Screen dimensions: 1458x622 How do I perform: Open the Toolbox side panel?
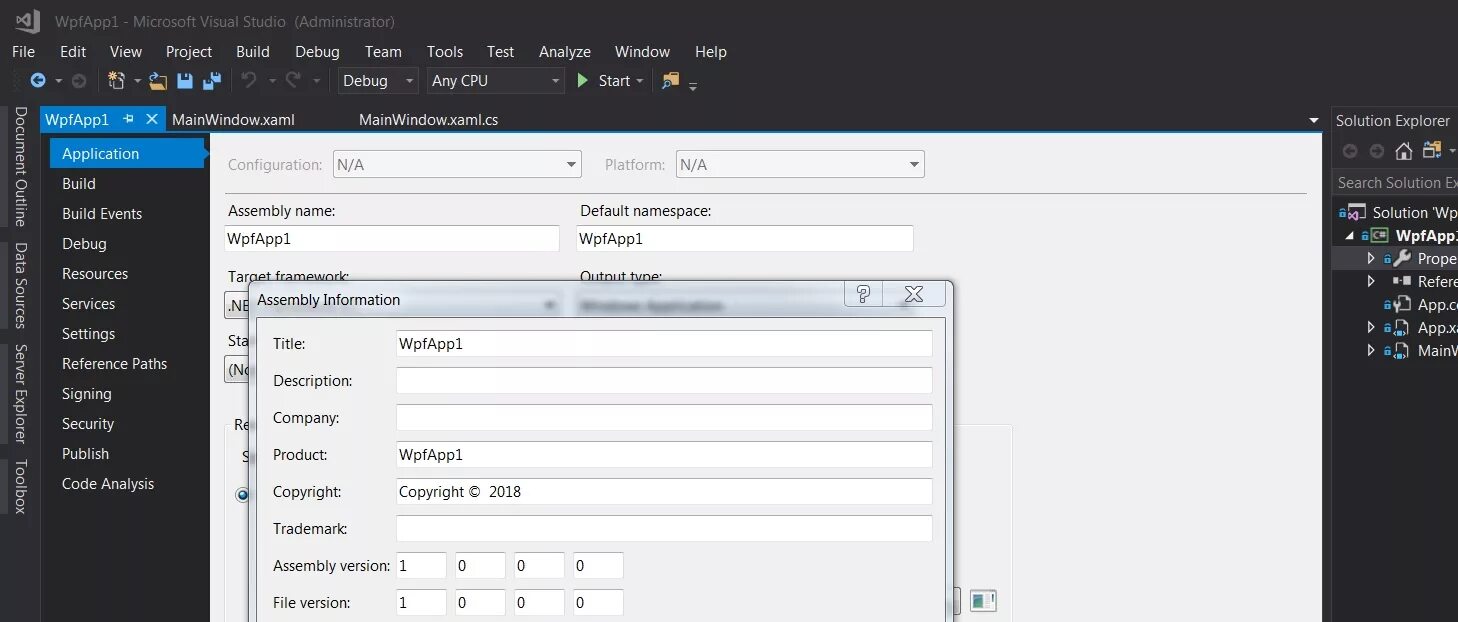click(20, 486)
